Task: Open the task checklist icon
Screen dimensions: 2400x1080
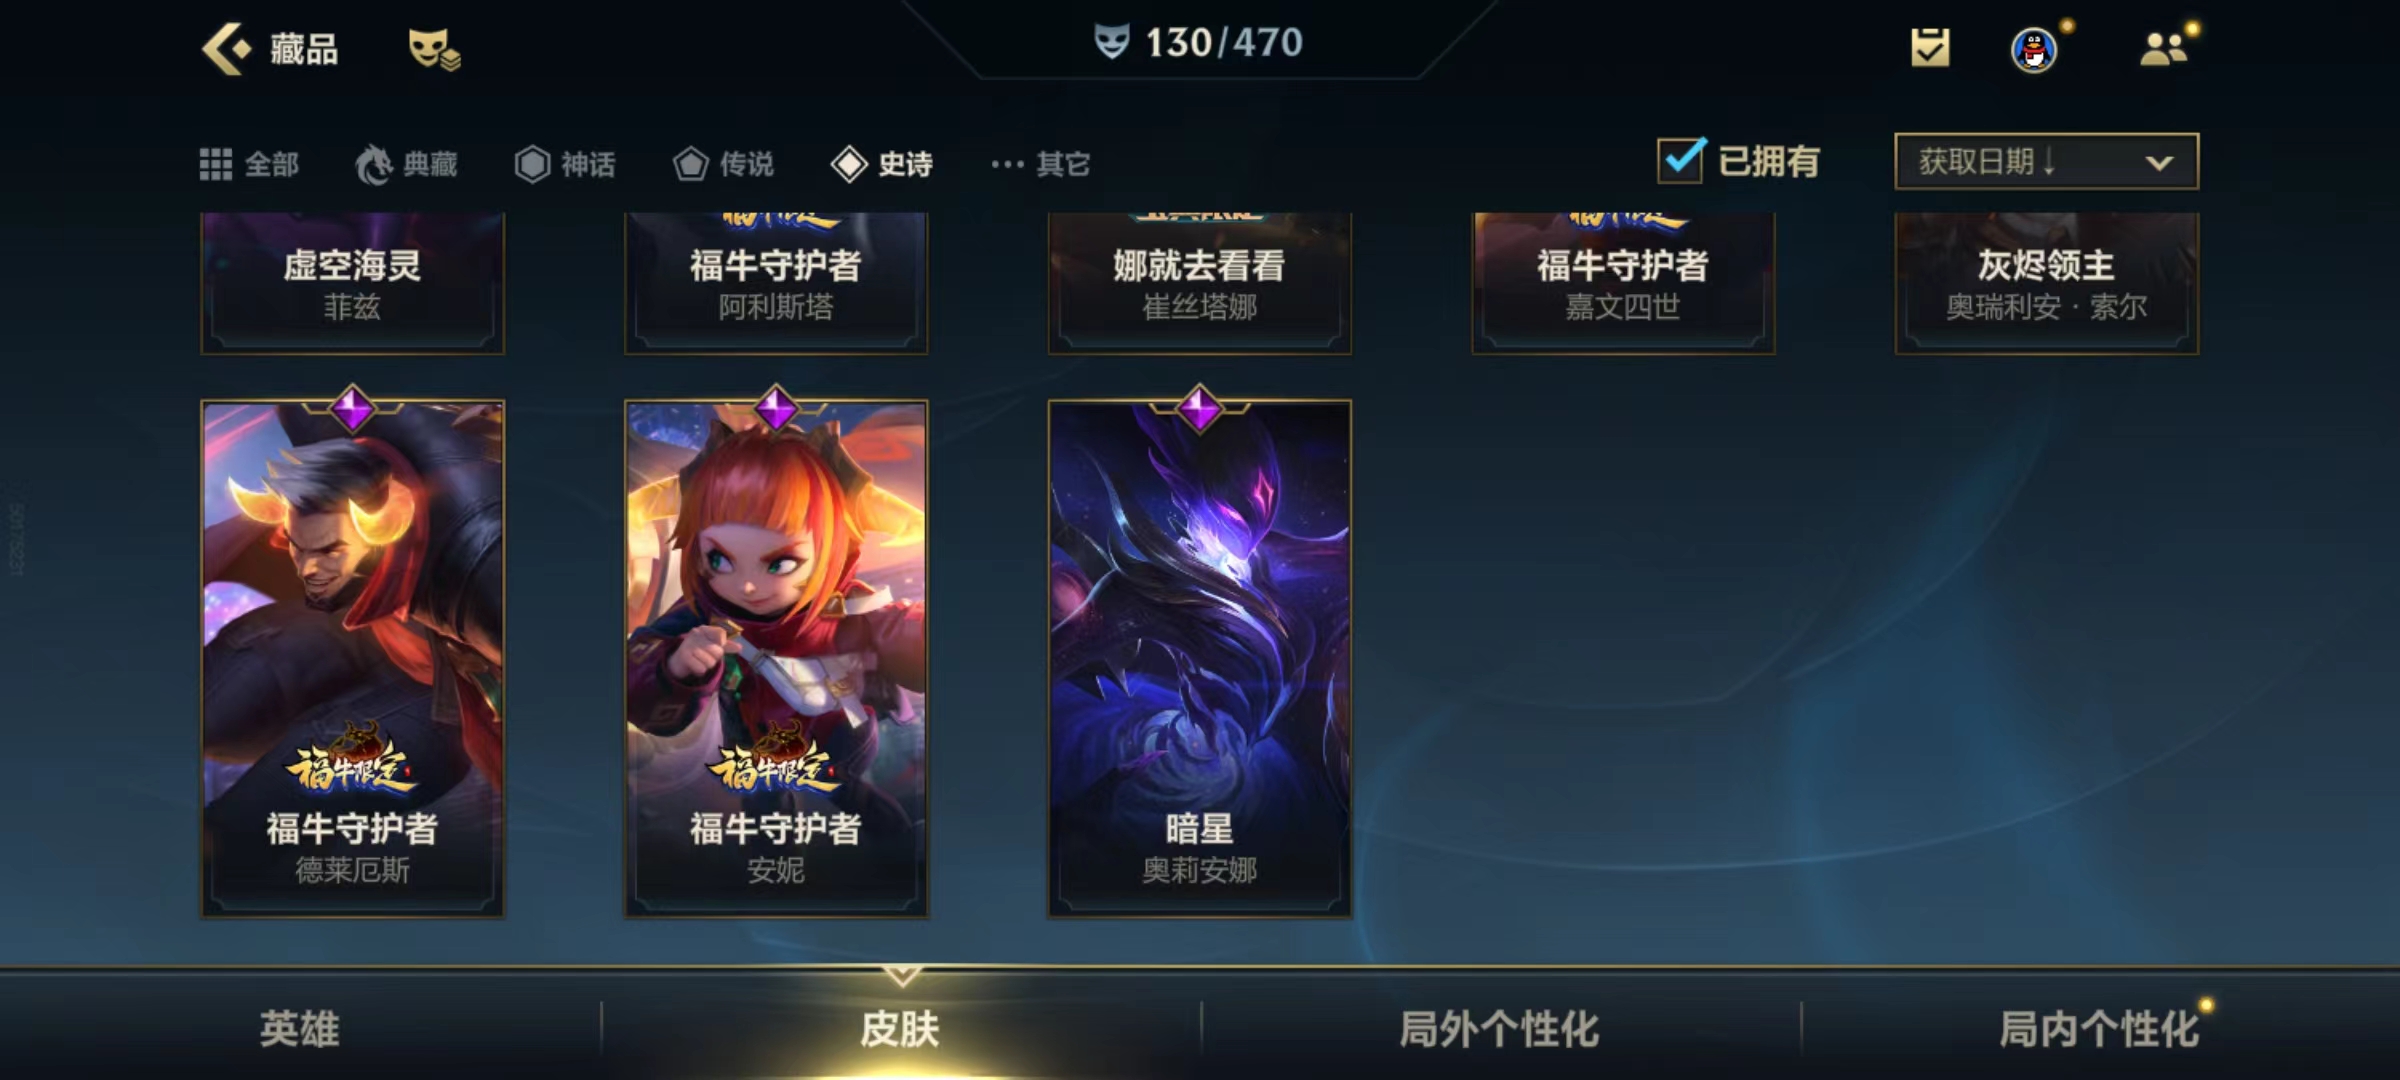Action: pos(1930,47)
